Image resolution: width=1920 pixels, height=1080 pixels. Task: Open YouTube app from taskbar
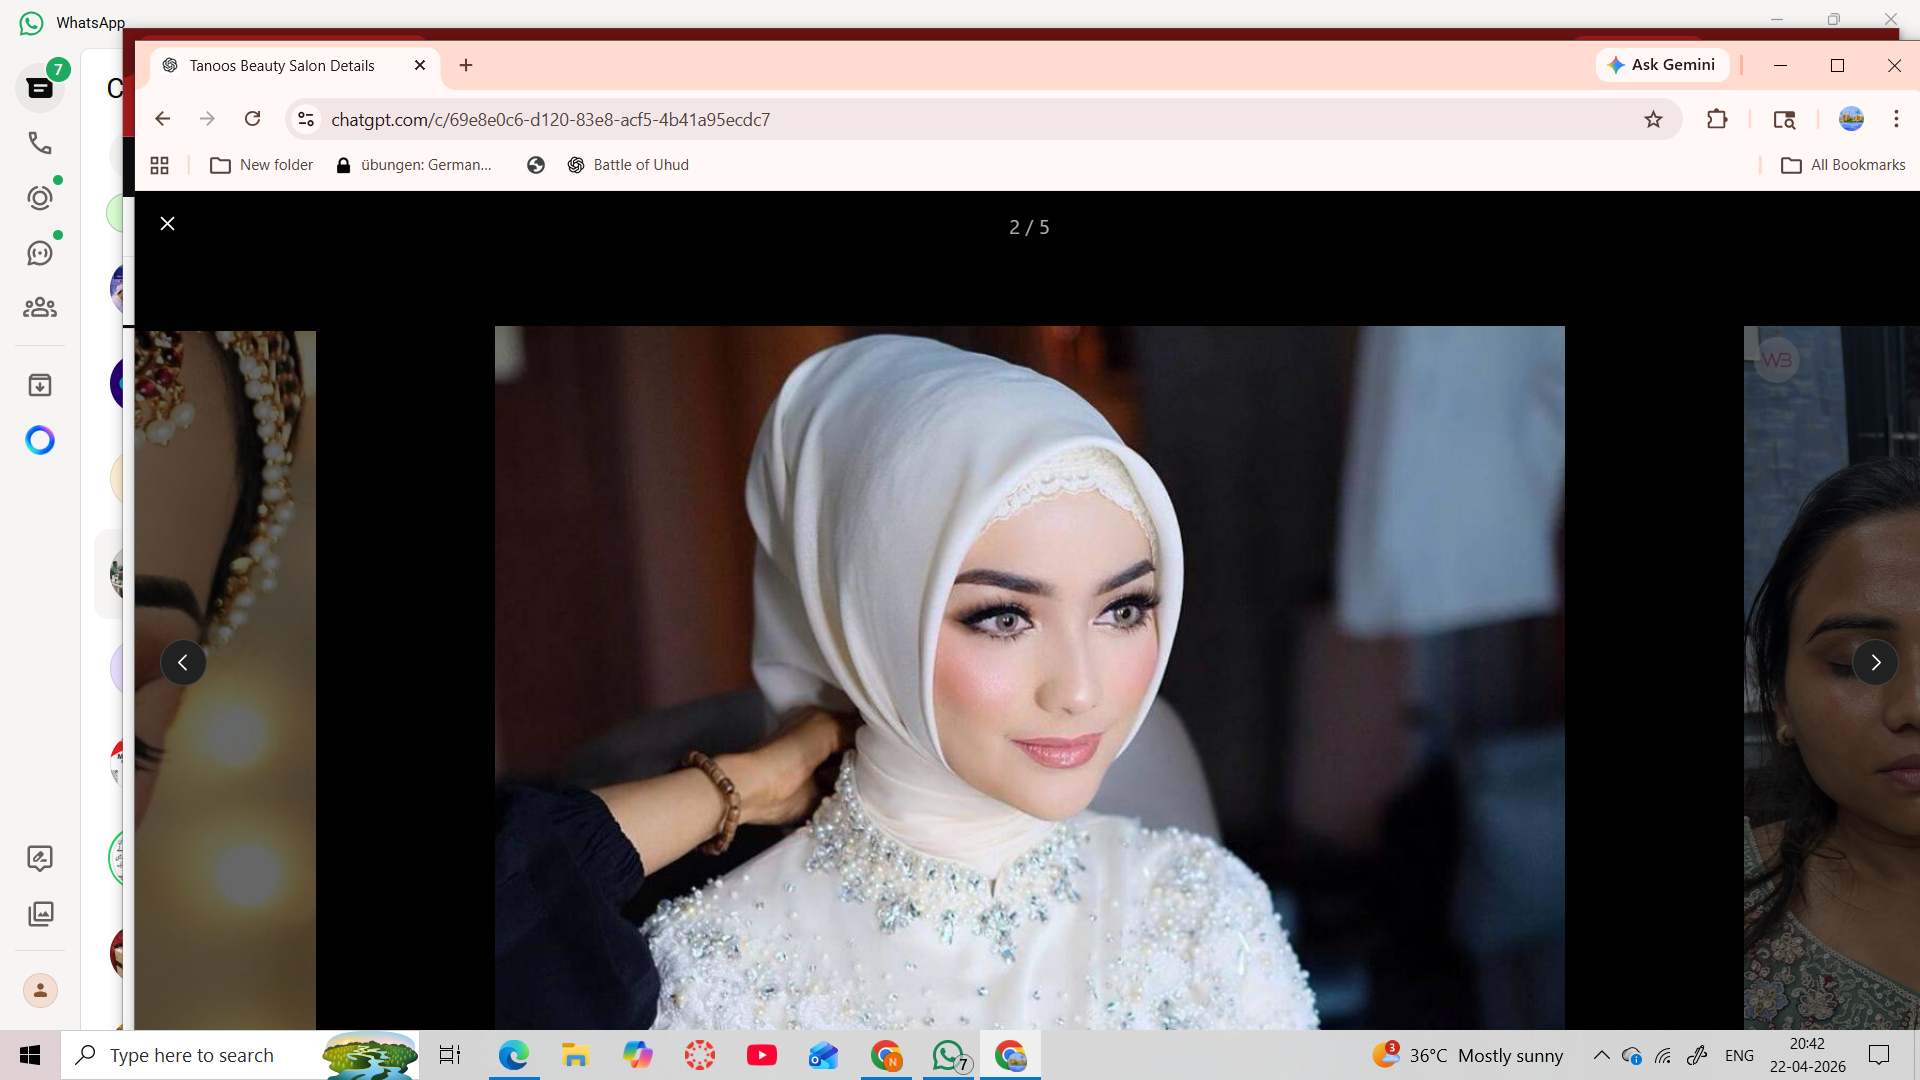[x=762, y=1055]
